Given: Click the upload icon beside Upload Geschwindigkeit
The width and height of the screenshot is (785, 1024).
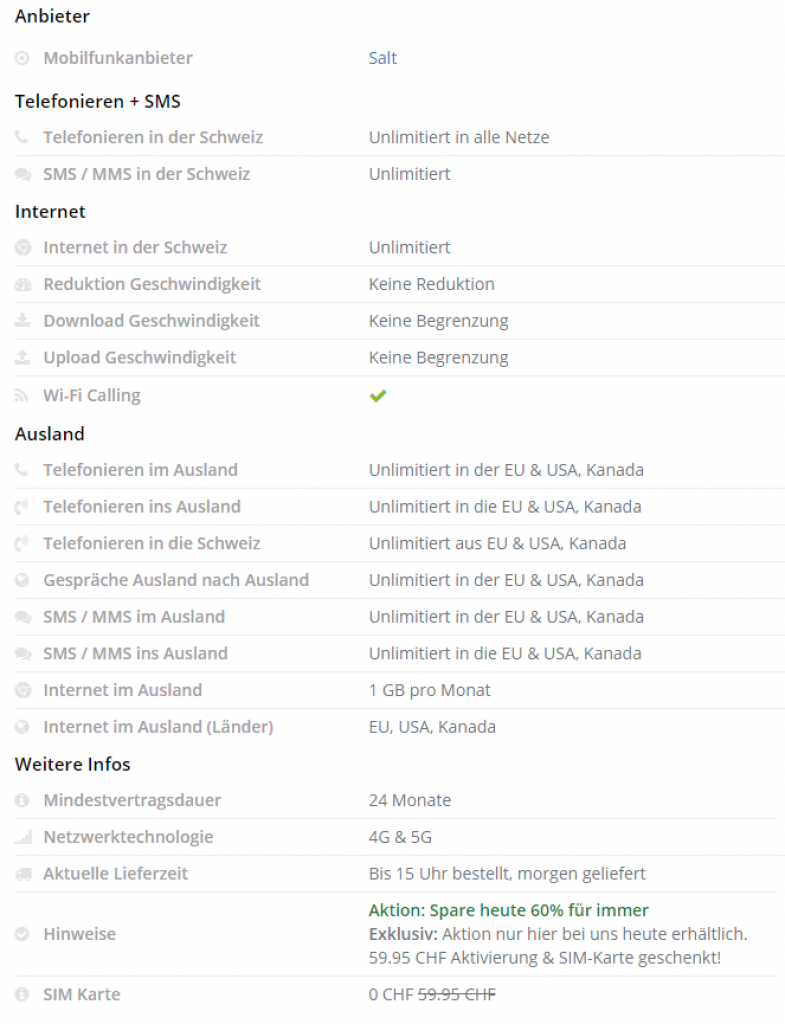Looking at the screenshot, I should [x=22, y=358].
